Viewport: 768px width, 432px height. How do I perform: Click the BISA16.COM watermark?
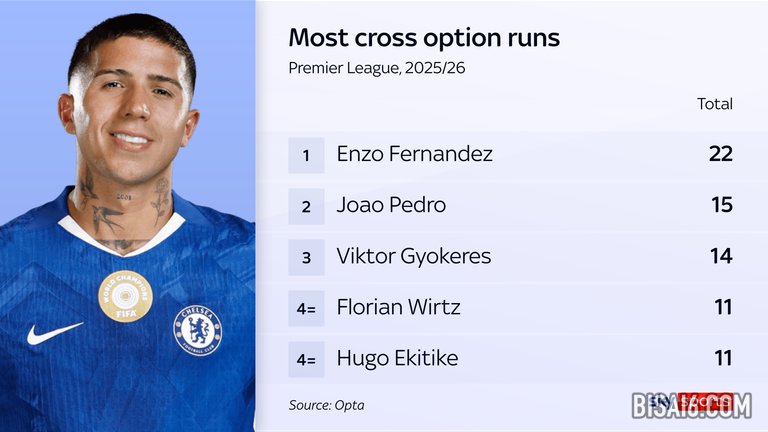click(x=690, y=406)
